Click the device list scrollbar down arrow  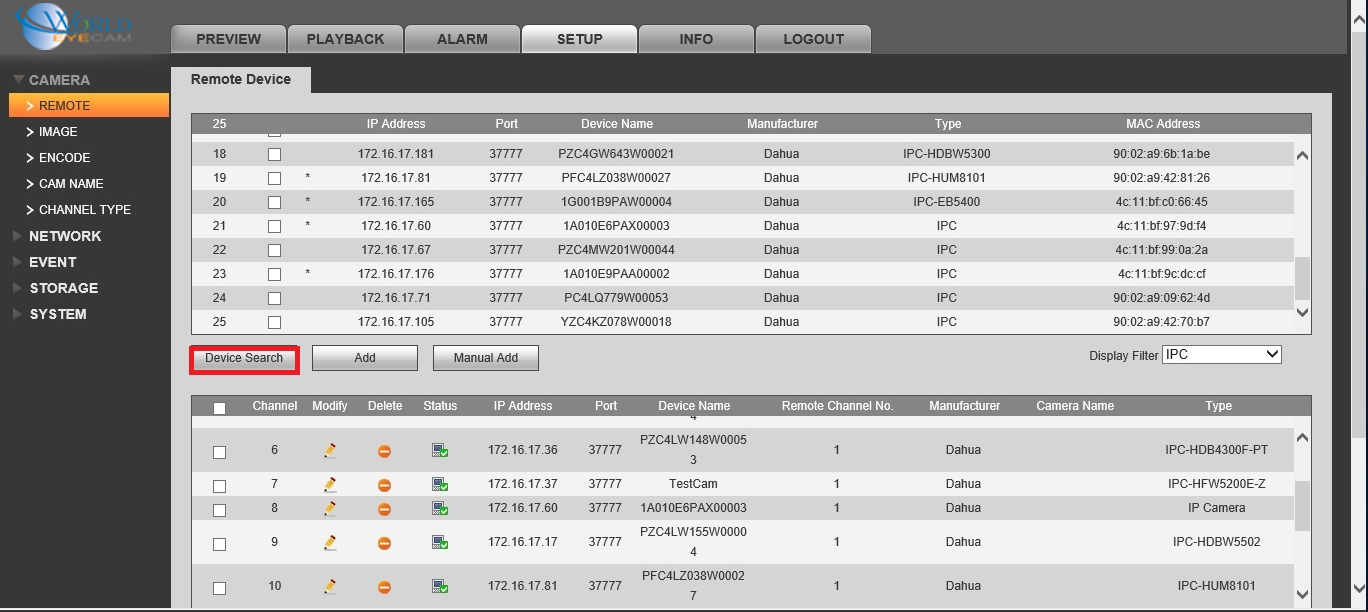[1301, 312]
